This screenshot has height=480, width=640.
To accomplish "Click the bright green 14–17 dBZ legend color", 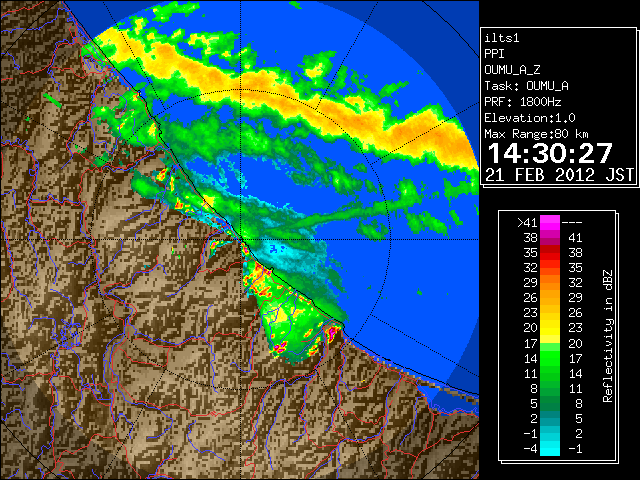I will (550, 358).
